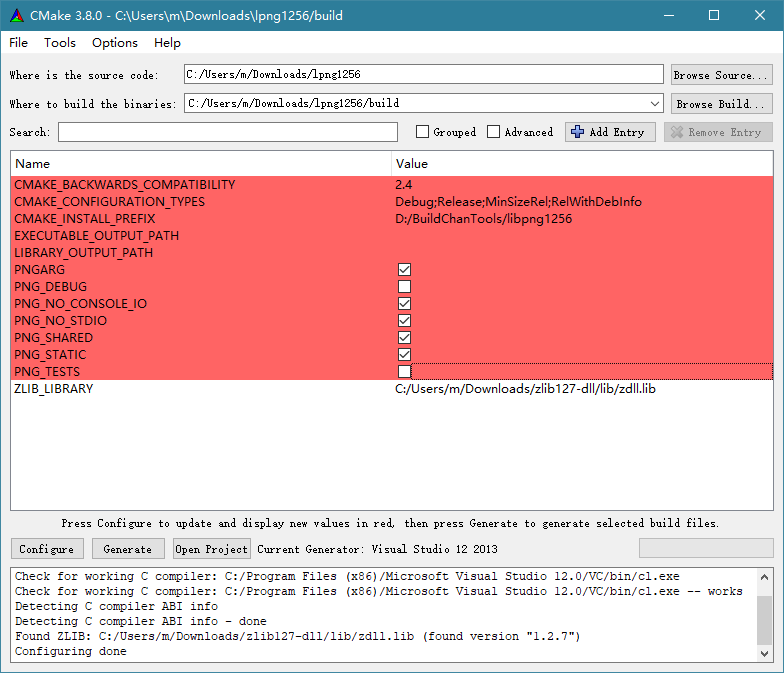Viewport: 784px width, 673px height.
Task: Open the Tools menu
Action: [x=60, y=43]
